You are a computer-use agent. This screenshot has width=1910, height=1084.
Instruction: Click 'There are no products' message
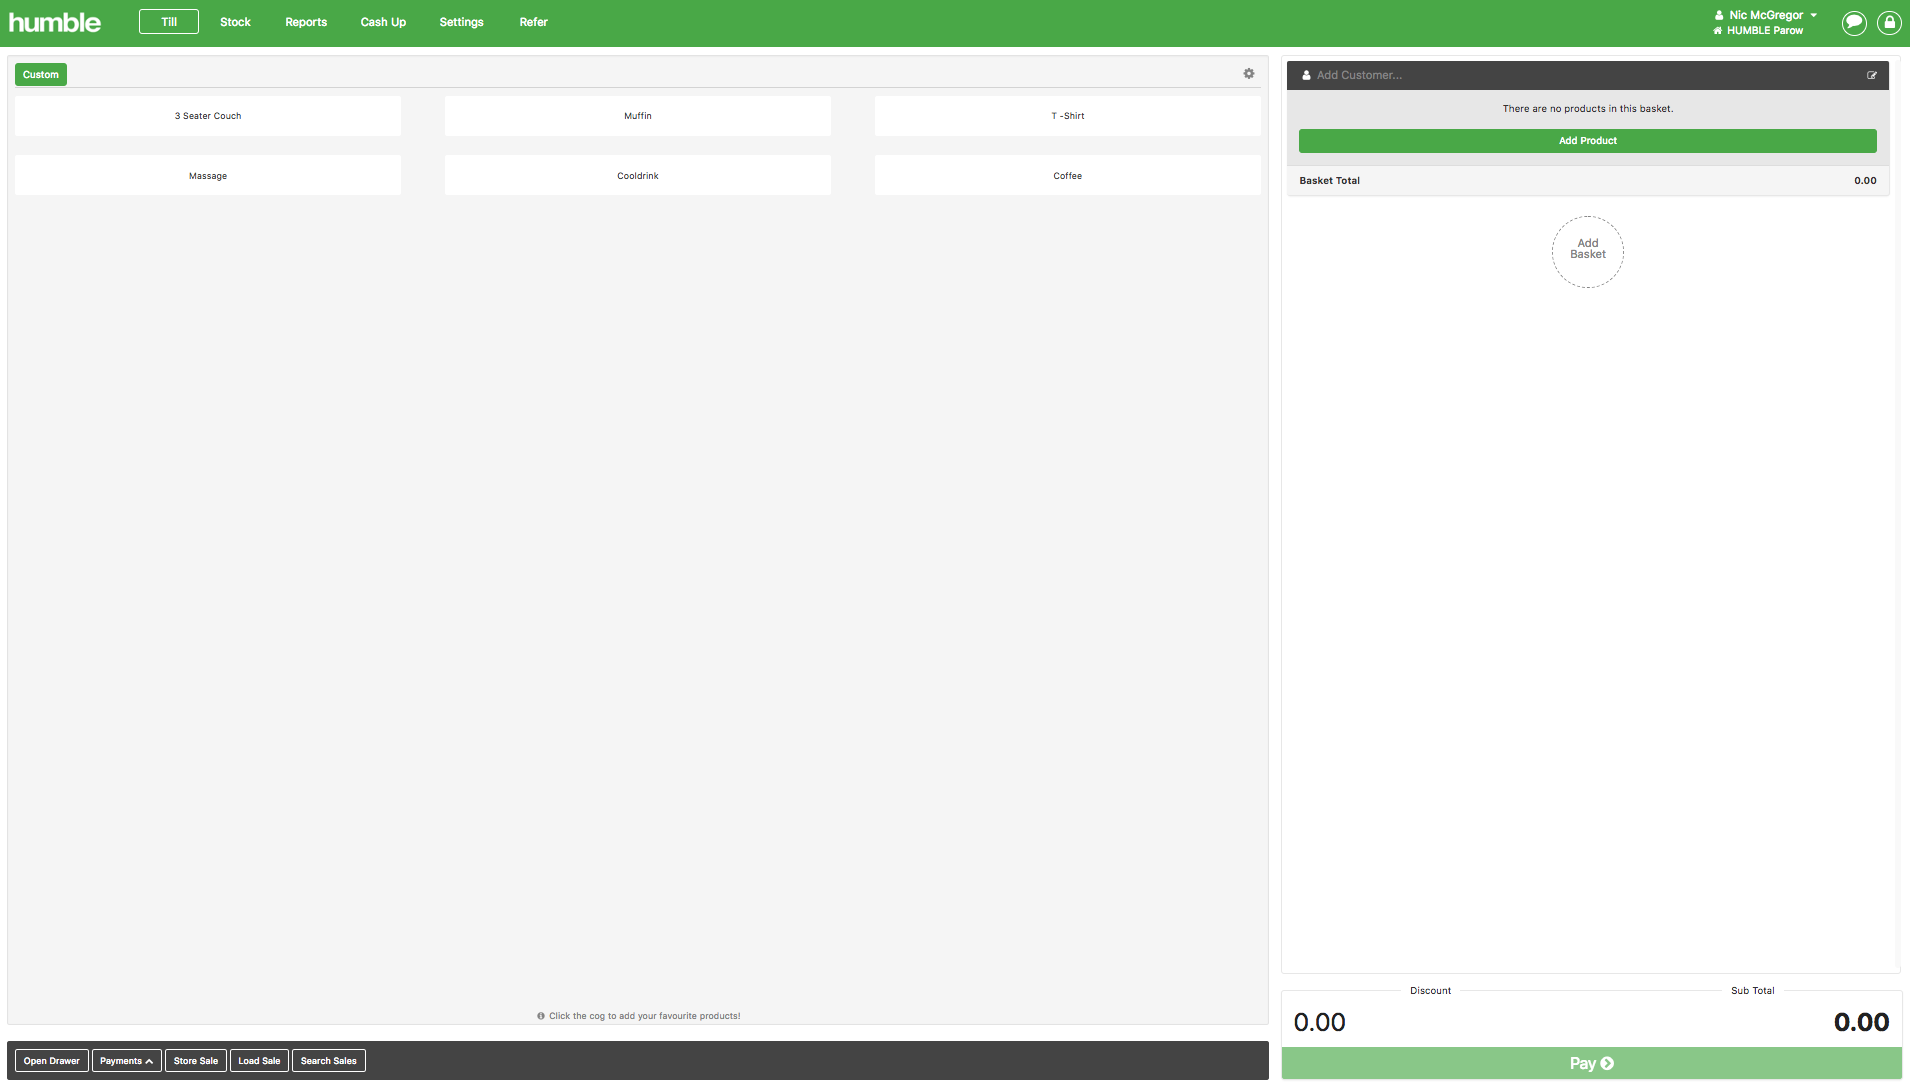pyautogui.click(x=1588, y=109)
